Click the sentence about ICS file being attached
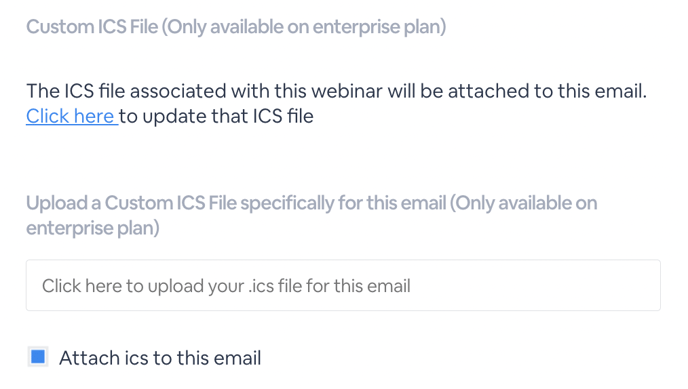The width and height of the screenshot is (688, 389). 337,91
